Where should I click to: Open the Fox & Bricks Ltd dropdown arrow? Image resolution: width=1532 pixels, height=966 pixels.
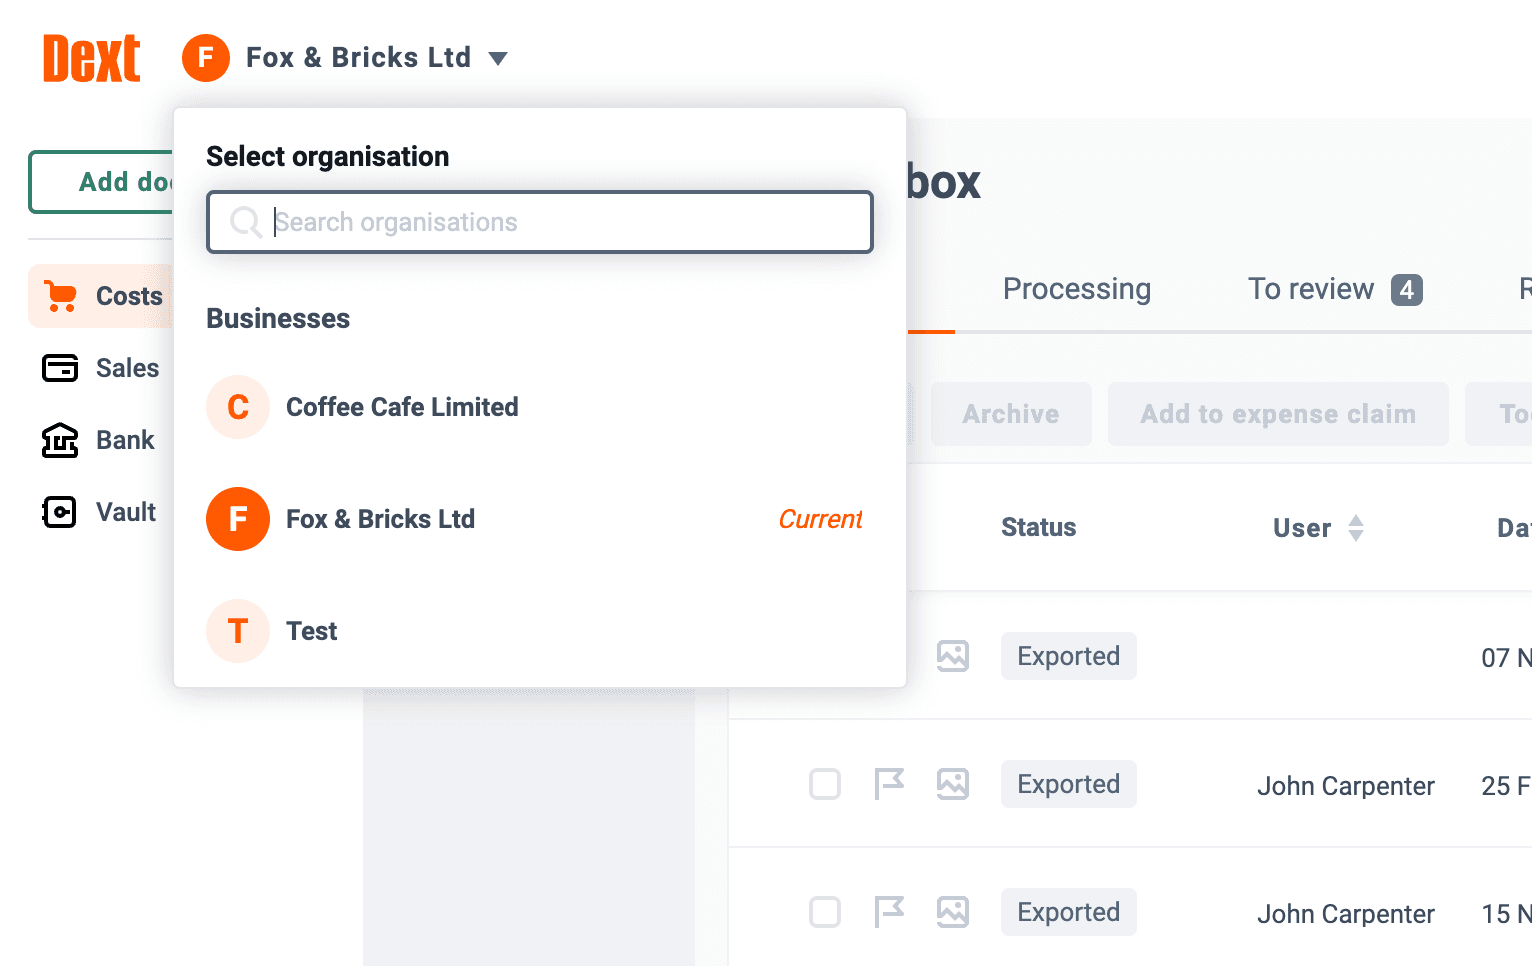point(498,58)
